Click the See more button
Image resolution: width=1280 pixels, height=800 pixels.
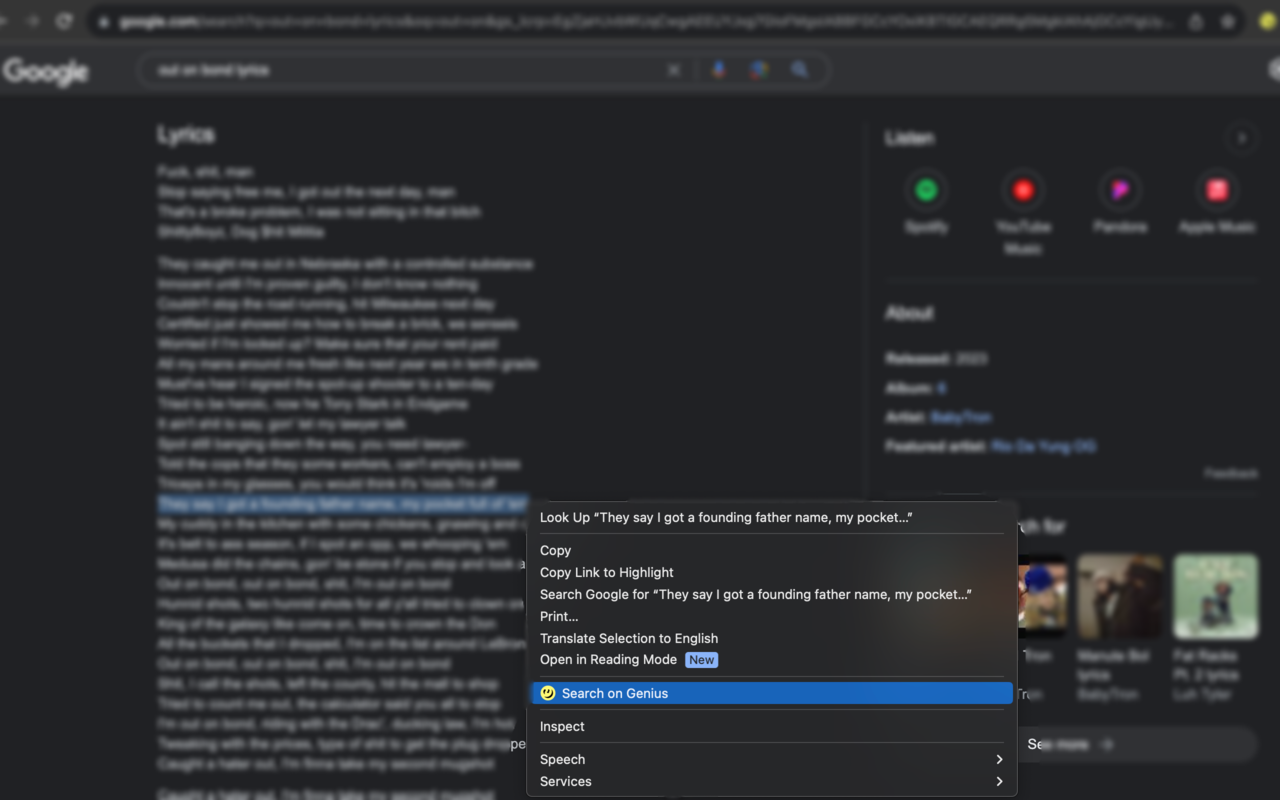tap(1138, 744)
